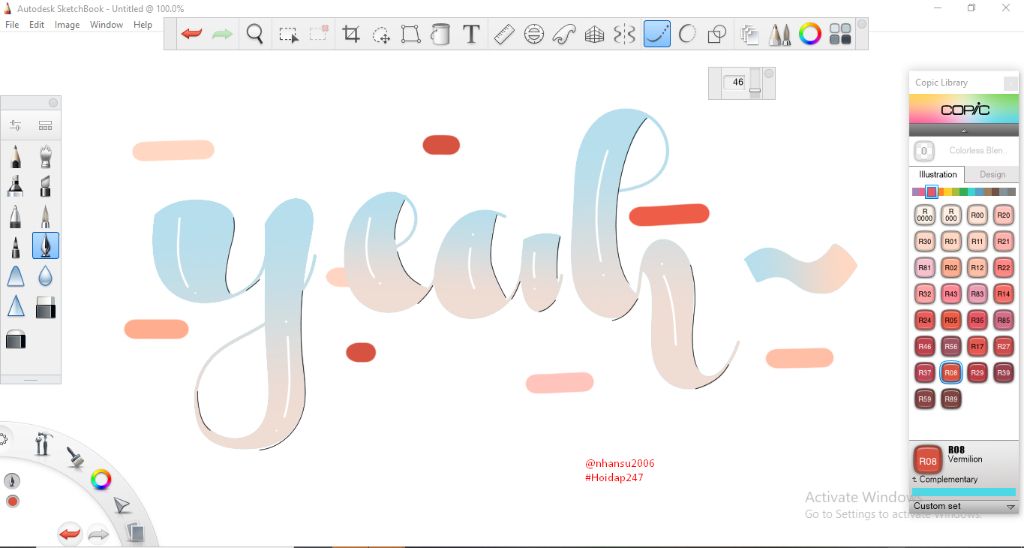Open the lagoon Color wheel icon
This screenshot has width=1024, height=548.
tap(101, 479)
